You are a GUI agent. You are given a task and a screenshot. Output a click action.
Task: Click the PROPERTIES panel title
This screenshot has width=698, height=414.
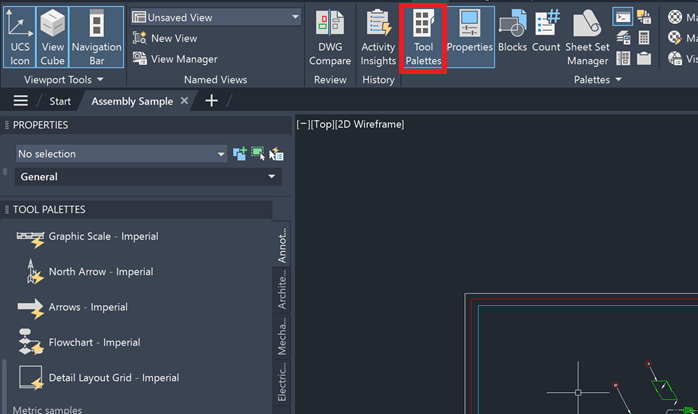point(41,125)
